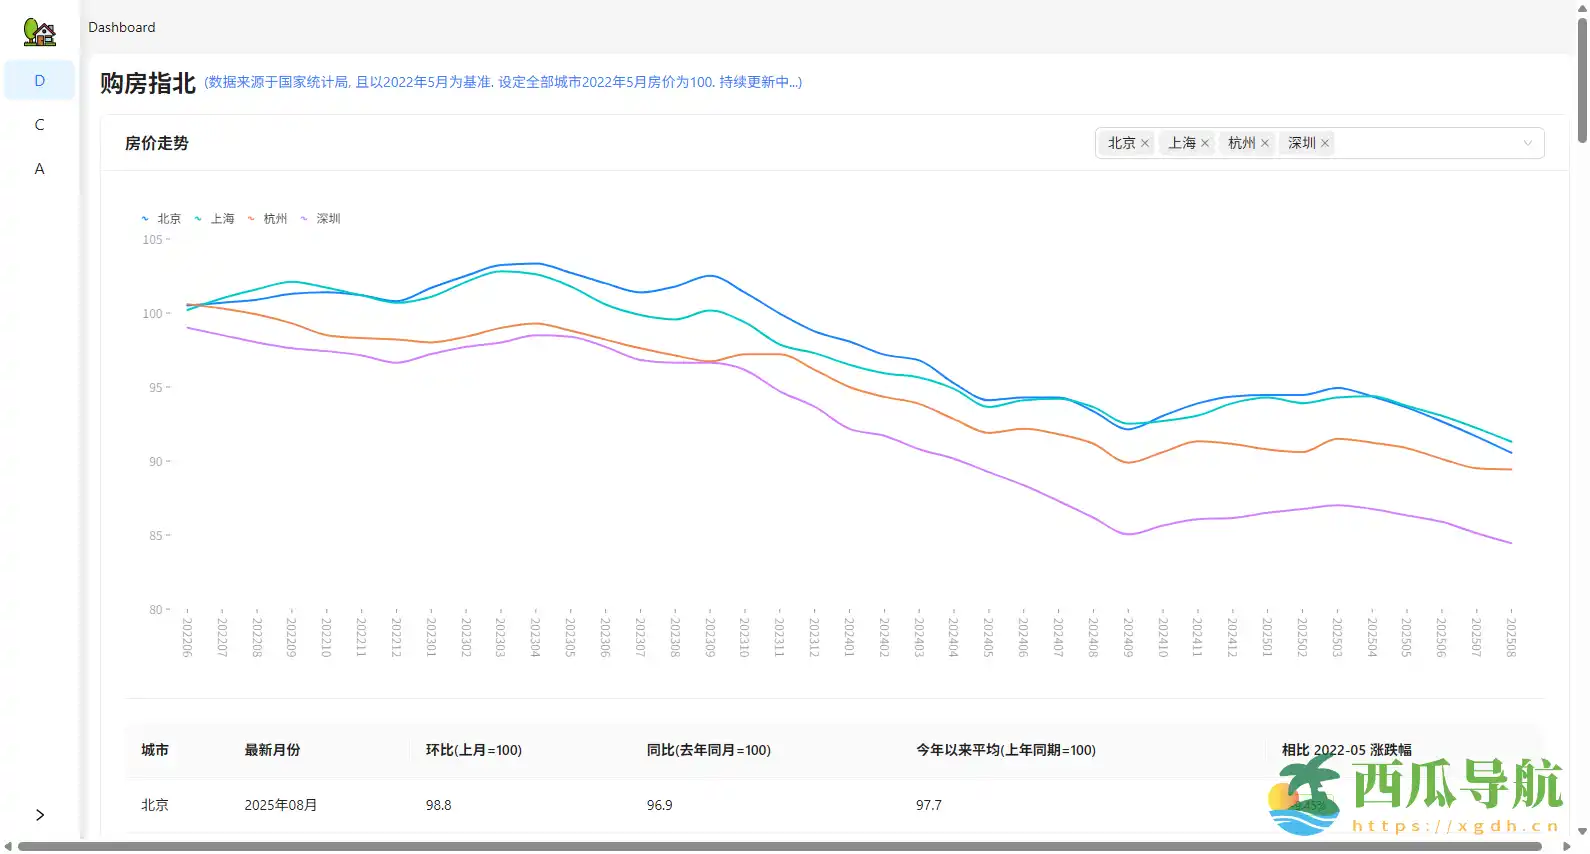Click the 同比(去年同月=100) column header

point(708,750)
